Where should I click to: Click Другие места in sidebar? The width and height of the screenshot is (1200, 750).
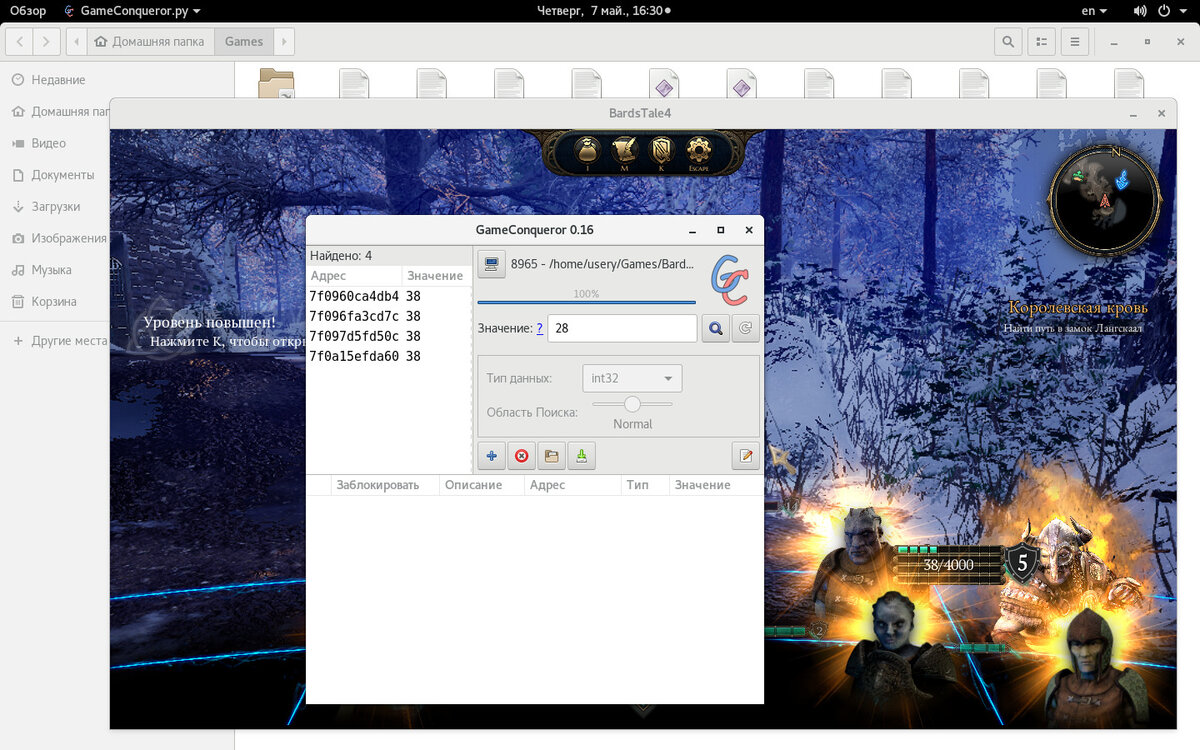click(68, 341)
